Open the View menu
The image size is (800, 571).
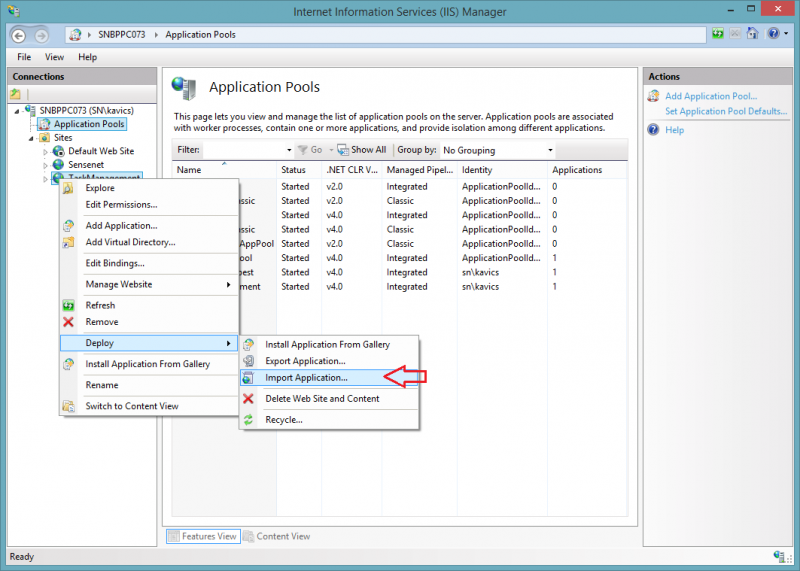click(54, 57)
